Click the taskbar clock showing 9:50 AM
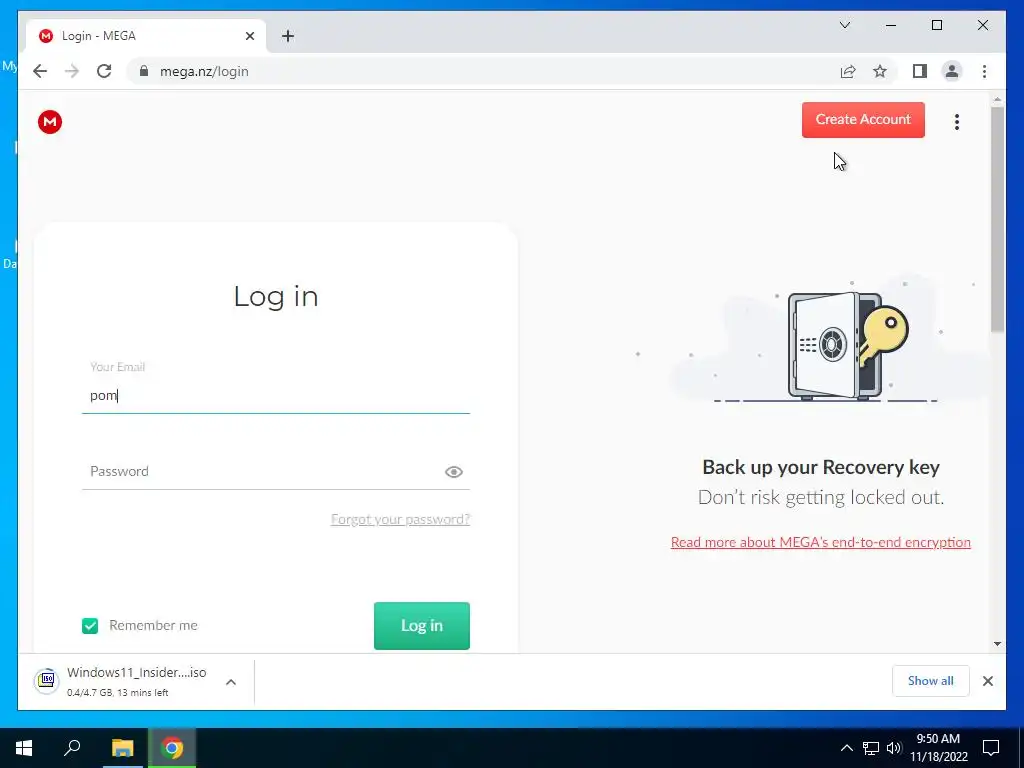 [938, 748]
